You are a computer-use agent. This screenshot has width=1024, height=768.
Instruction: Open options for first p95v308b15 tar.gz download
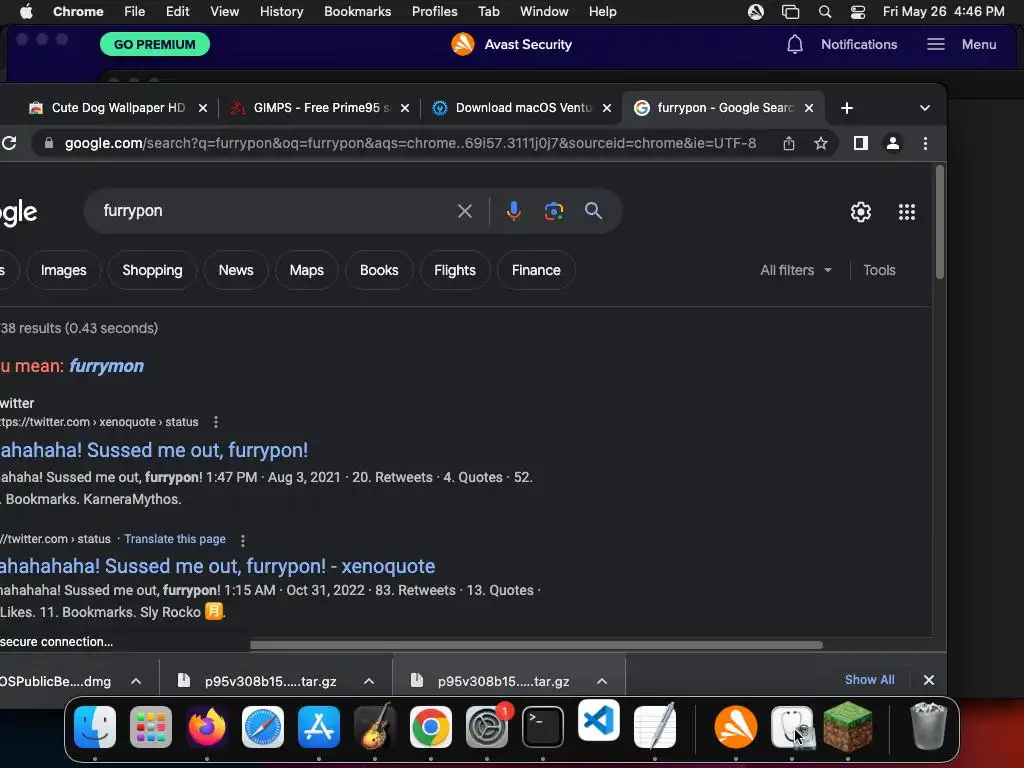point(369,681)
